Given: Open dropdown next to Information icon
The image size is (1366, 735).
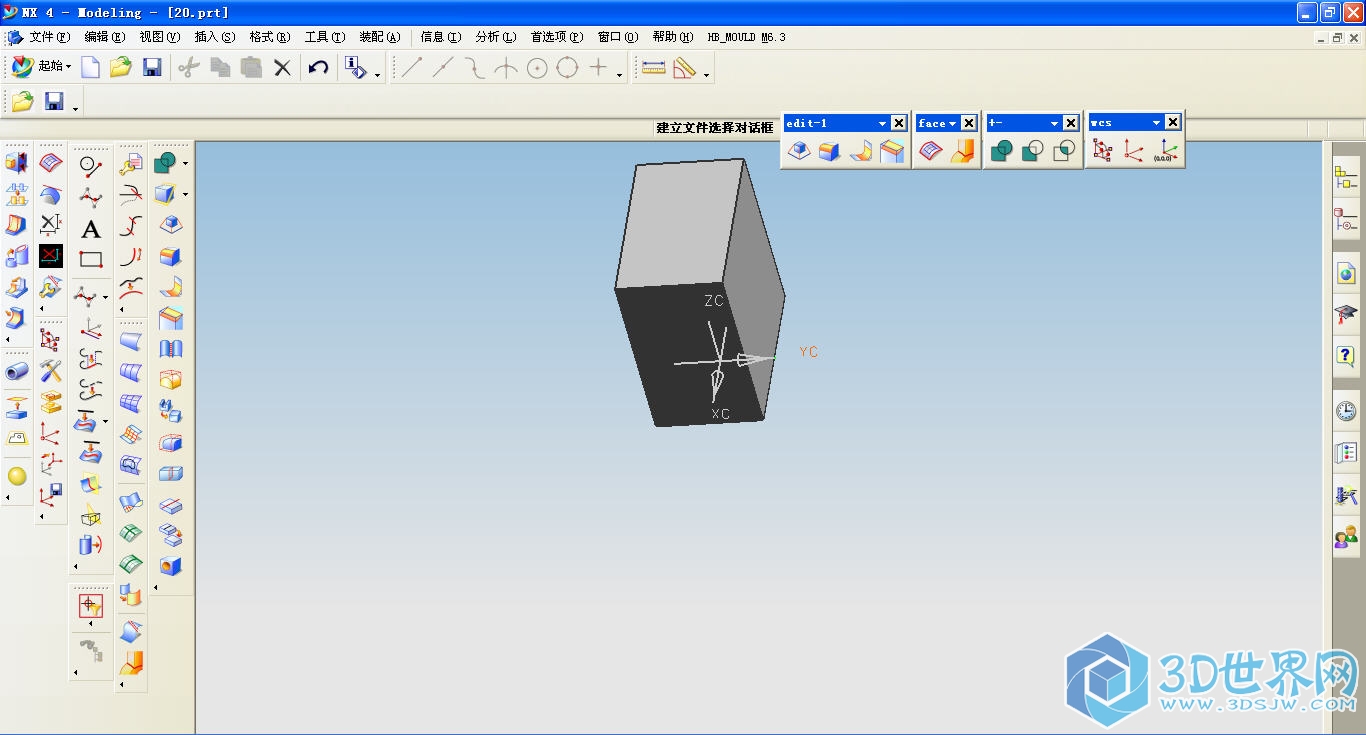Looking at the screenshot, I should [x=377, y=75].
